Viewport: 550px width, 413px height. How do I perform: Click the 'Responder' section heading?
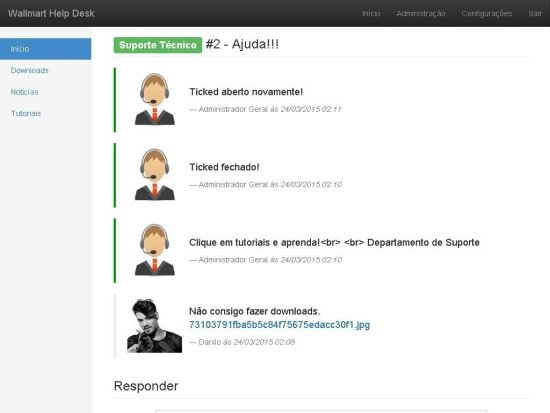tap(146, 386)
